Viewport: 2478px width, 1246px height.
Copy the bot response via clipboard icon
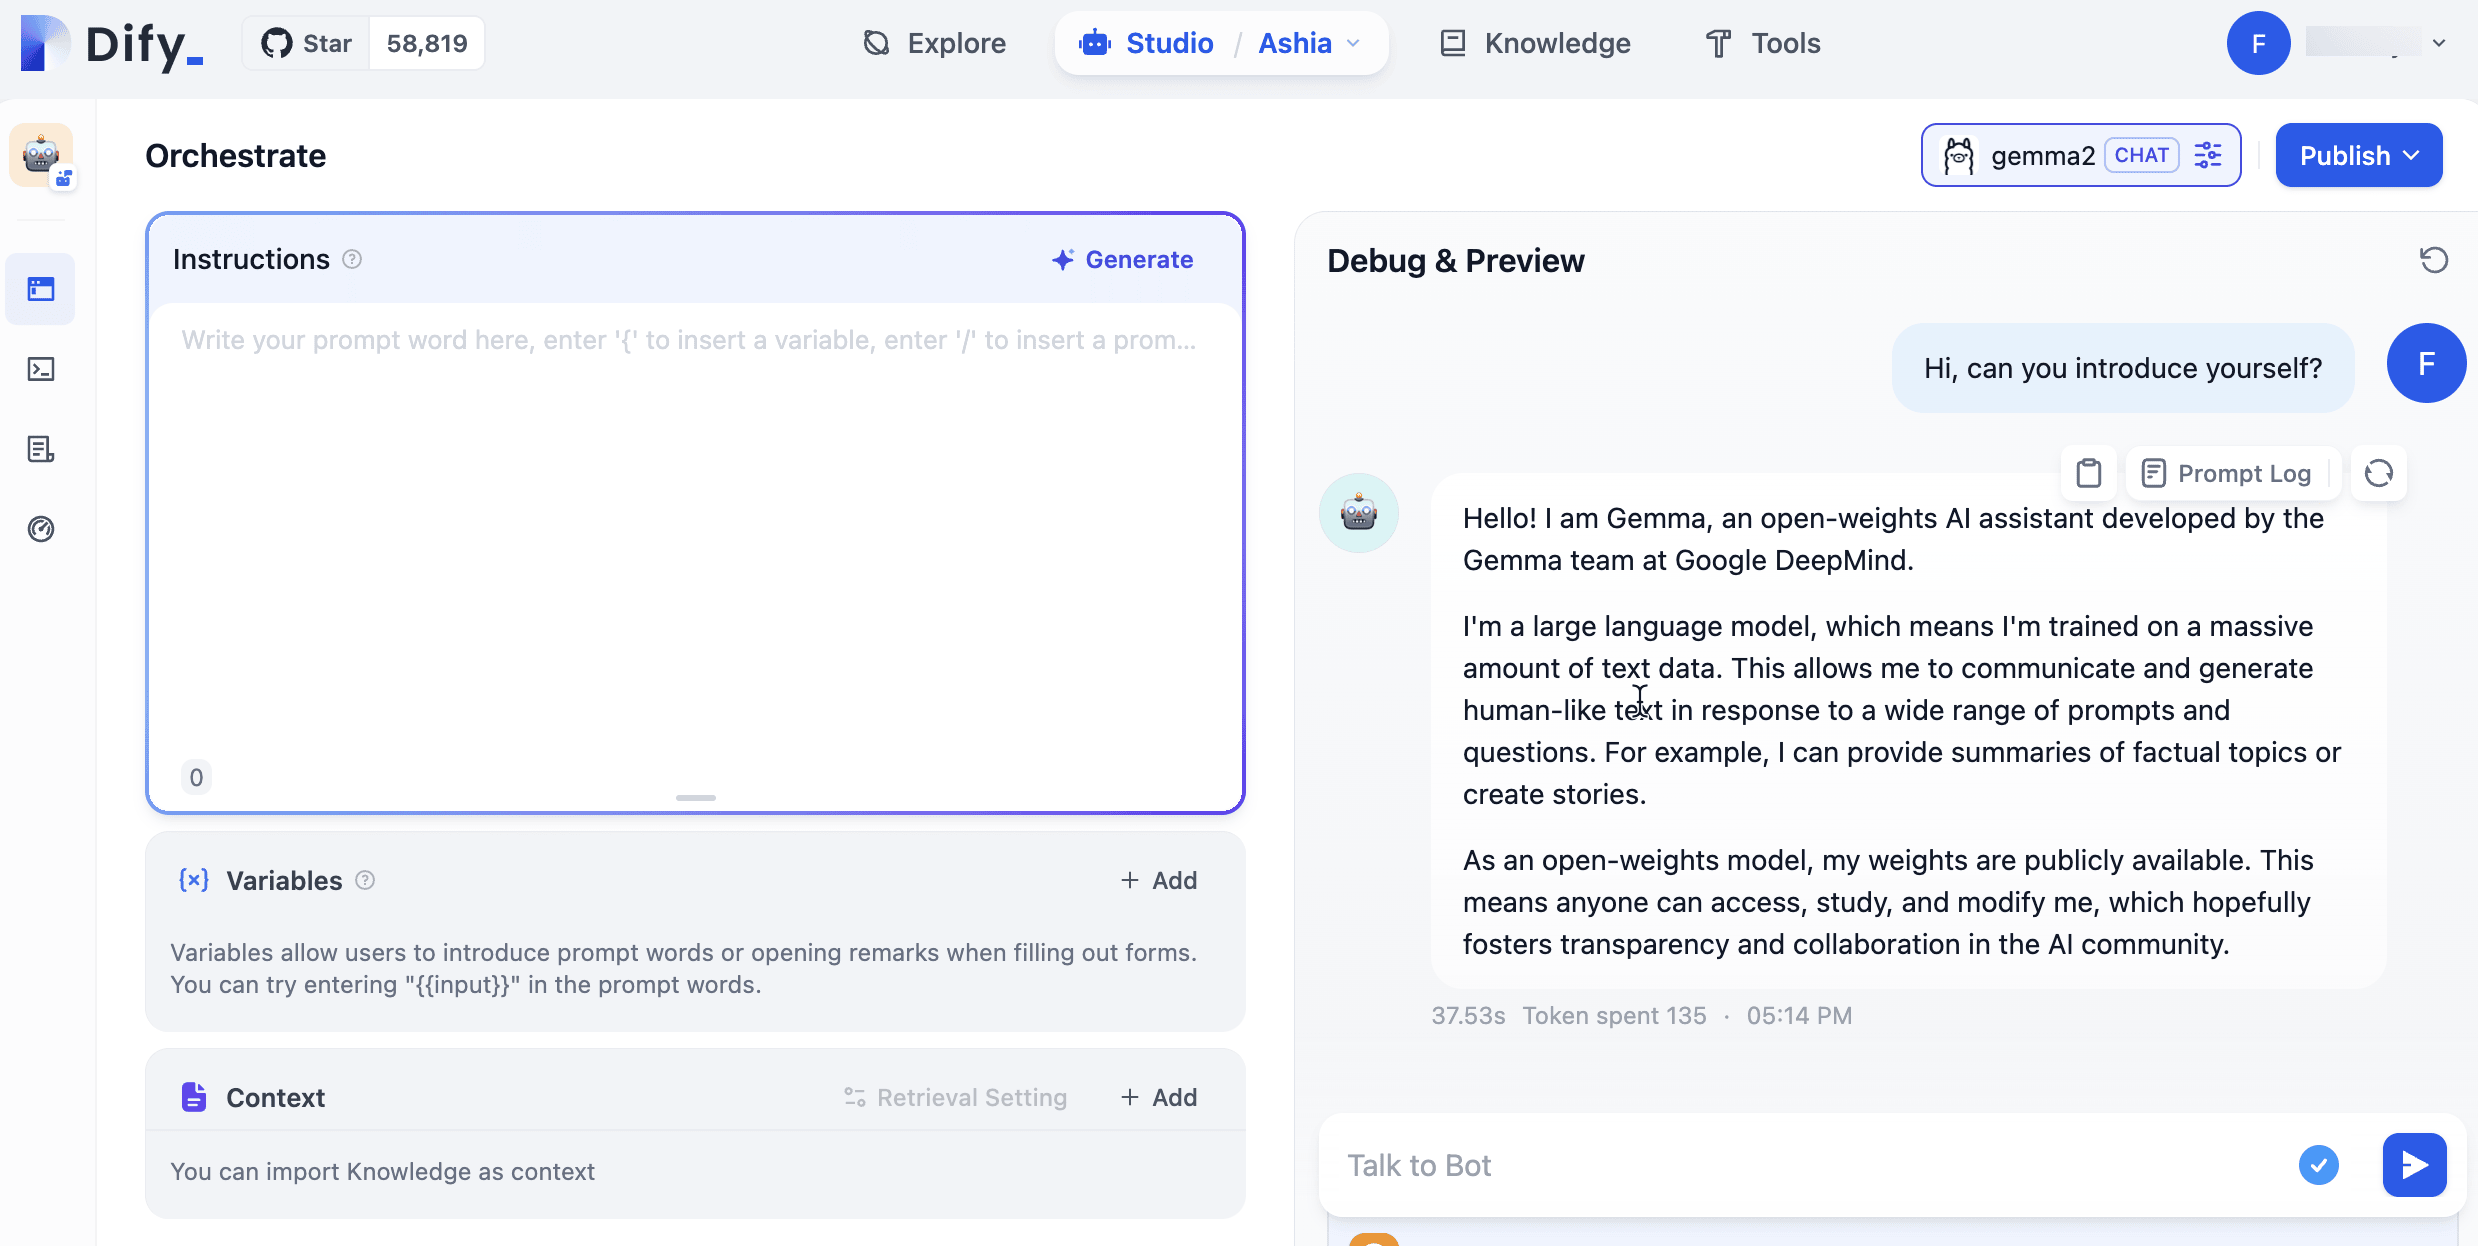(2088, 473)
